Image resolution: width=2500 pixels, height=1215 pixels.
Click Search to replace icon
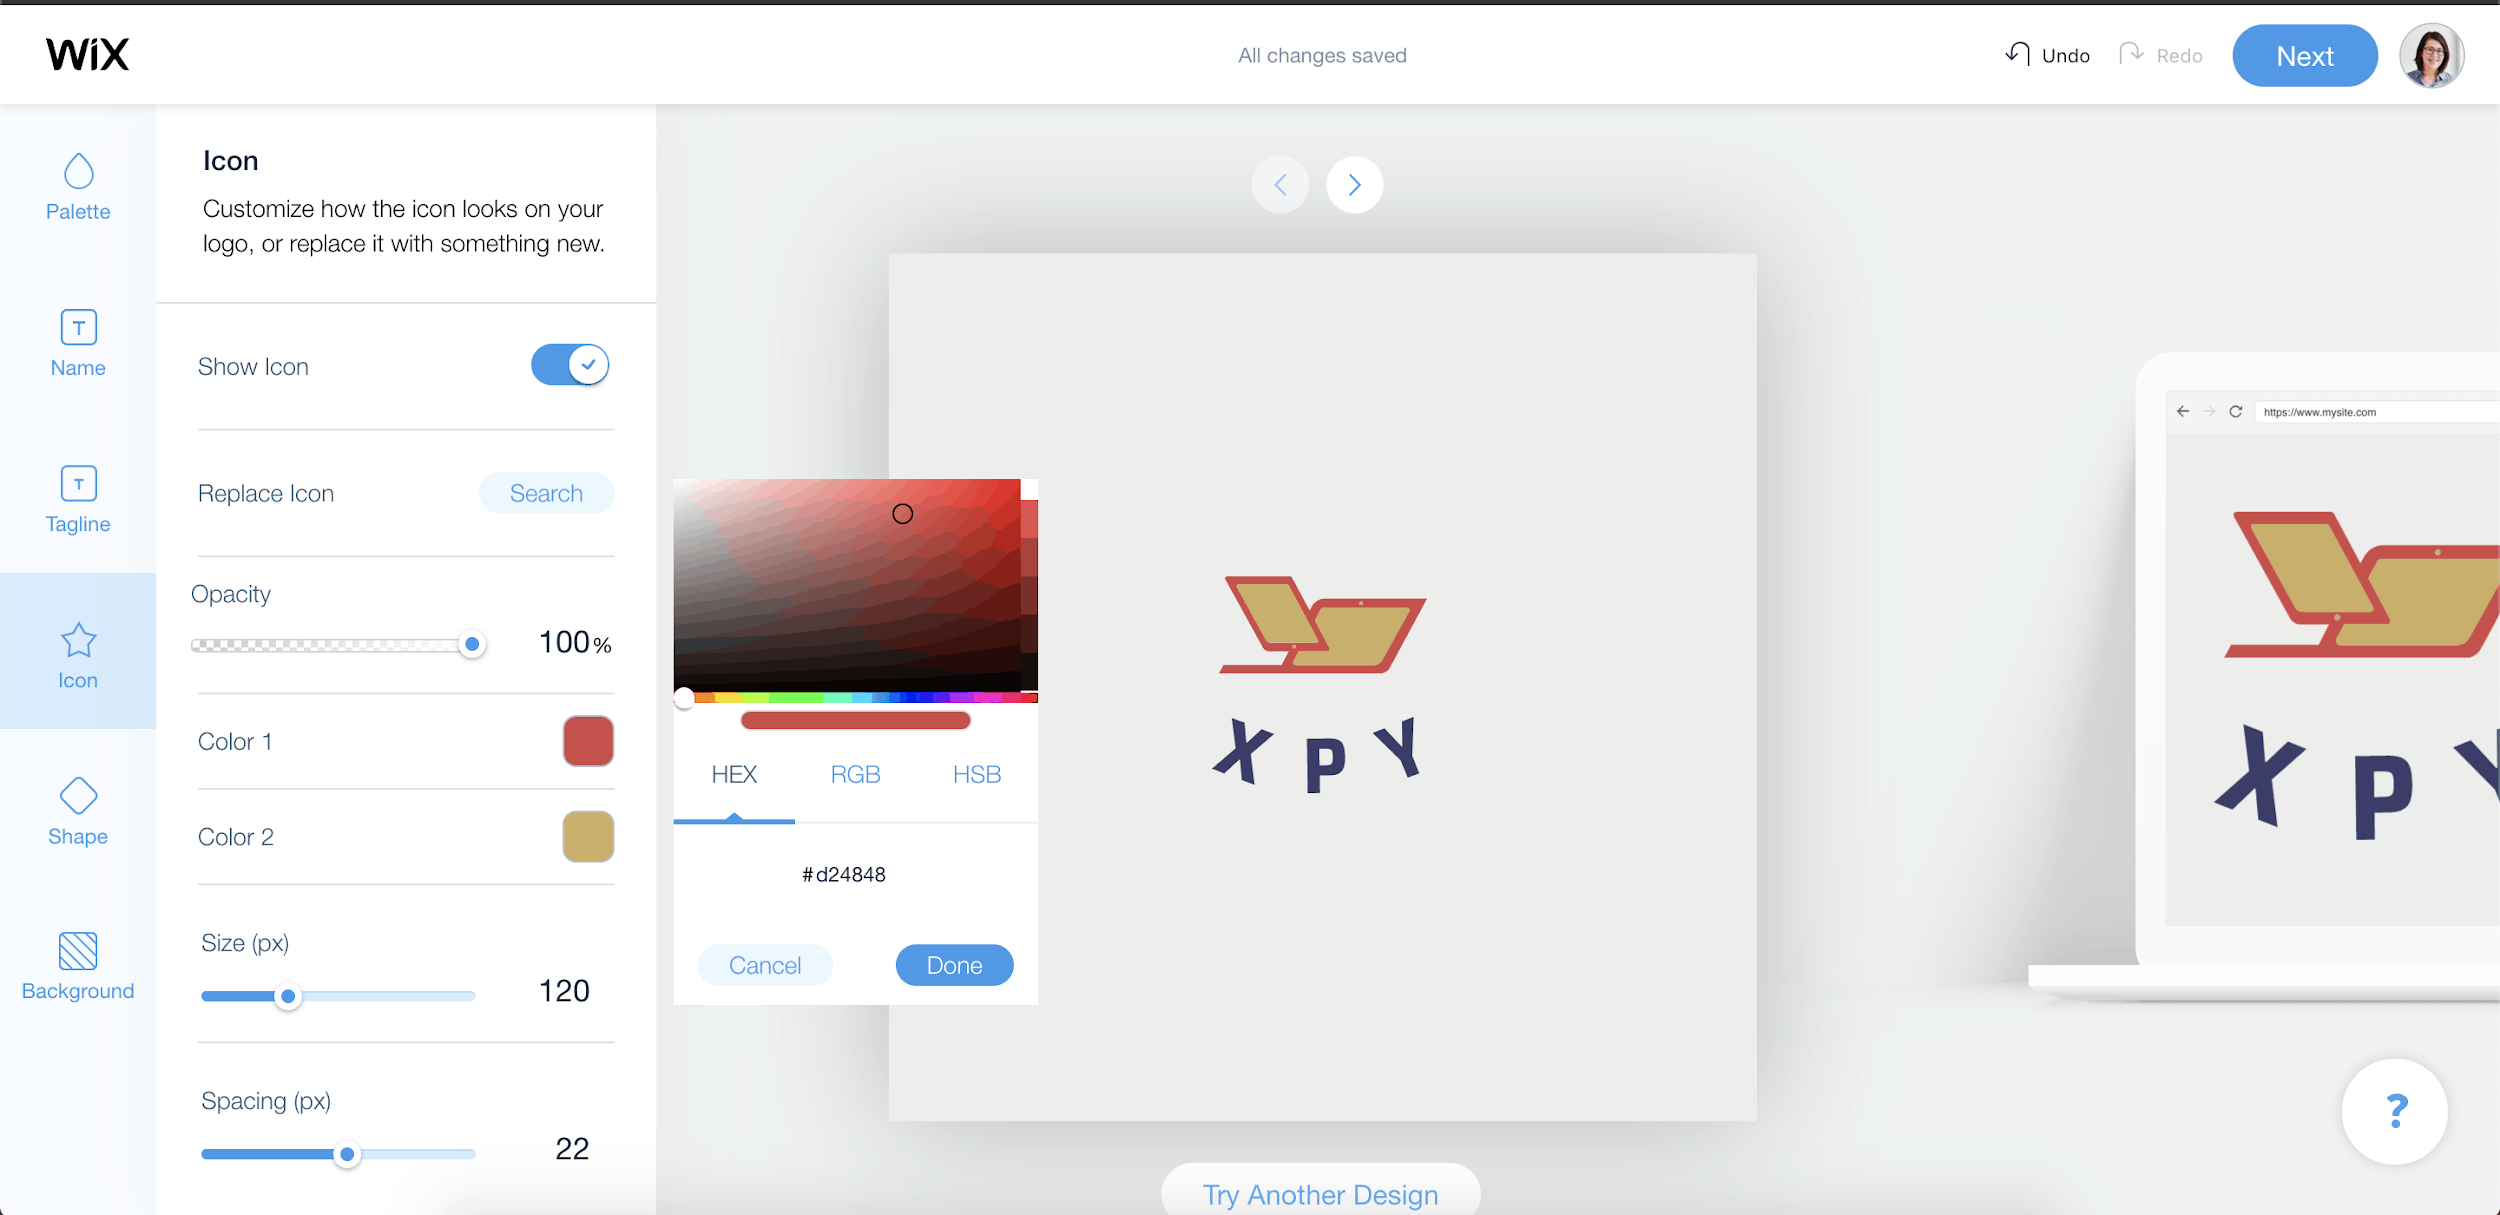(545, 493)
